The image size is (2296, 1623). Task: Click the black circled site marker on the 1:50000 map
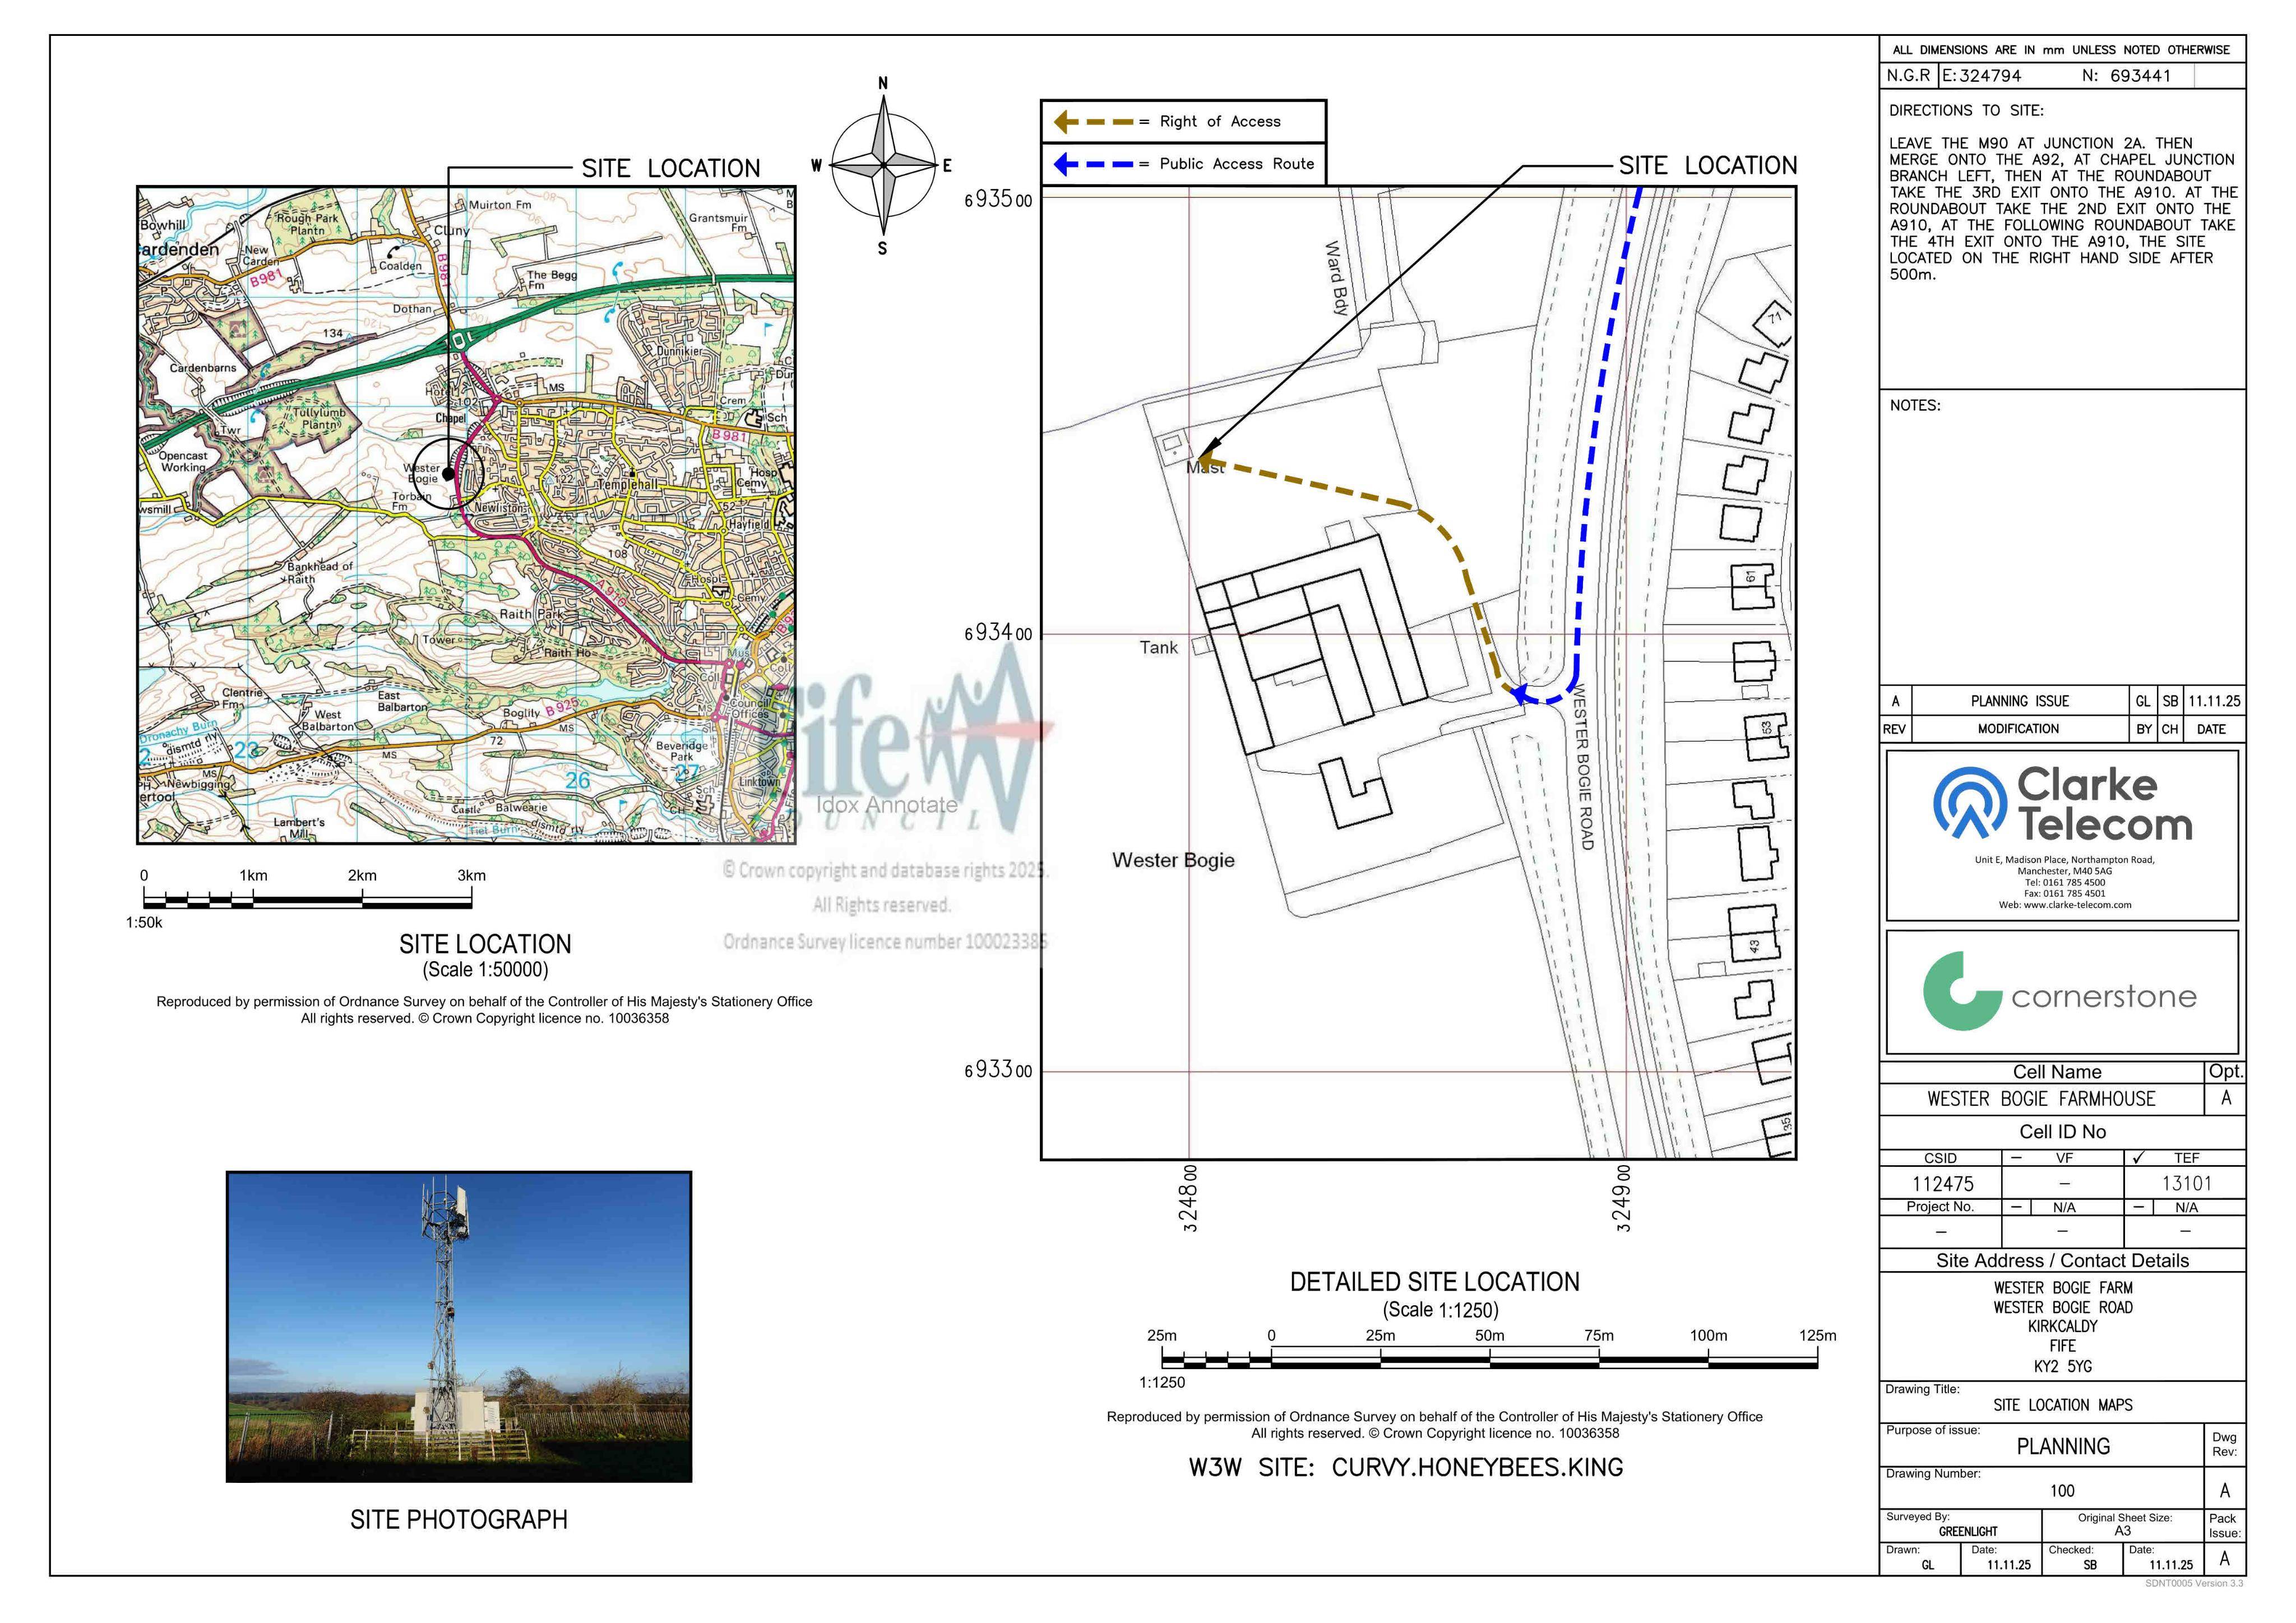point(449,474)
